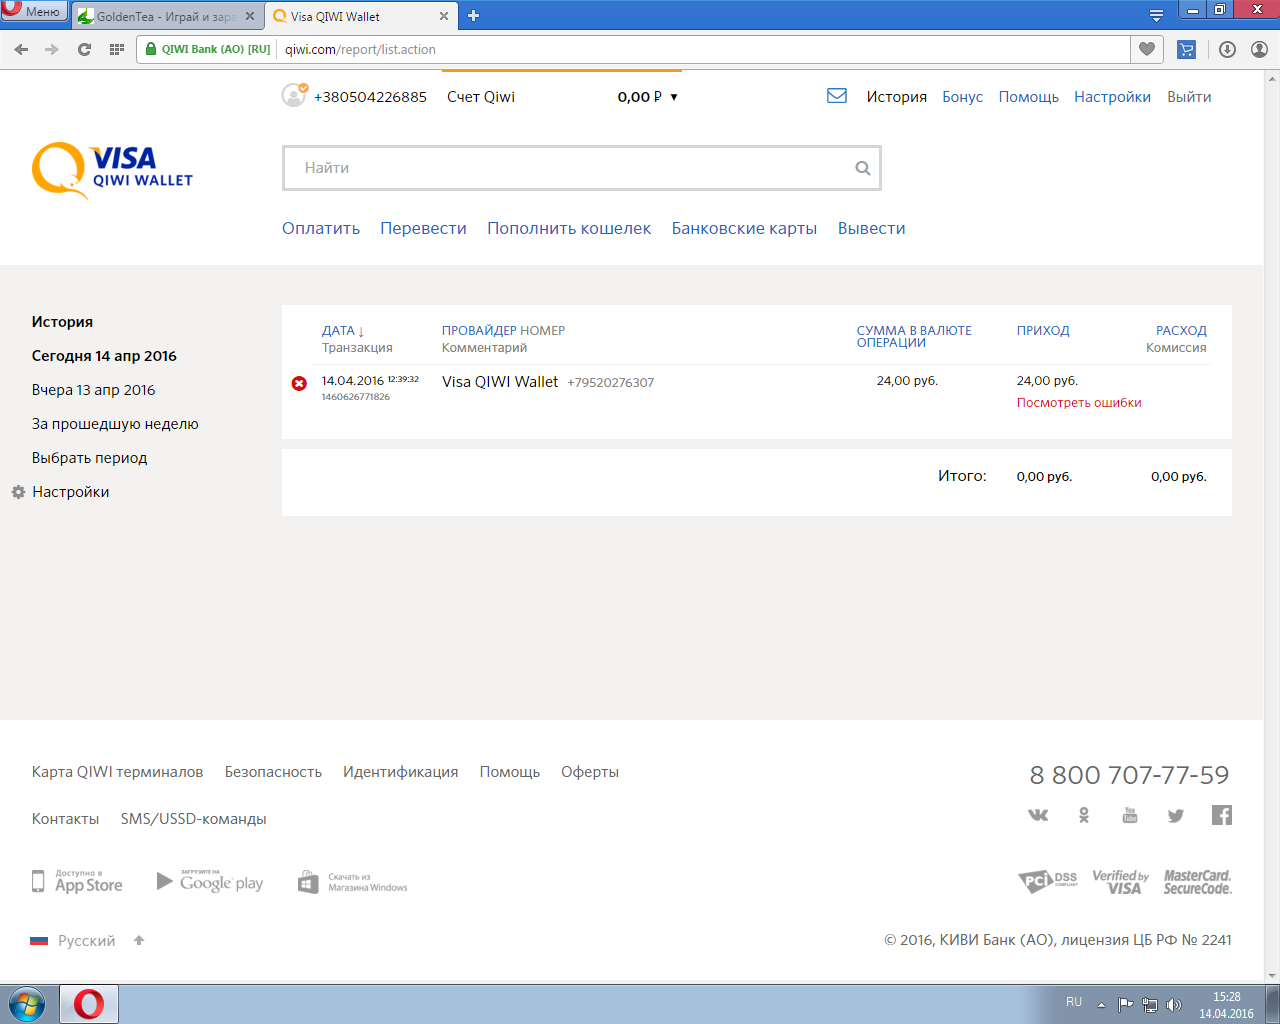Click the Google Play download badge
Viewport: 1280px width, 1024px height.
pyautogui.click(x=210, y=881)
